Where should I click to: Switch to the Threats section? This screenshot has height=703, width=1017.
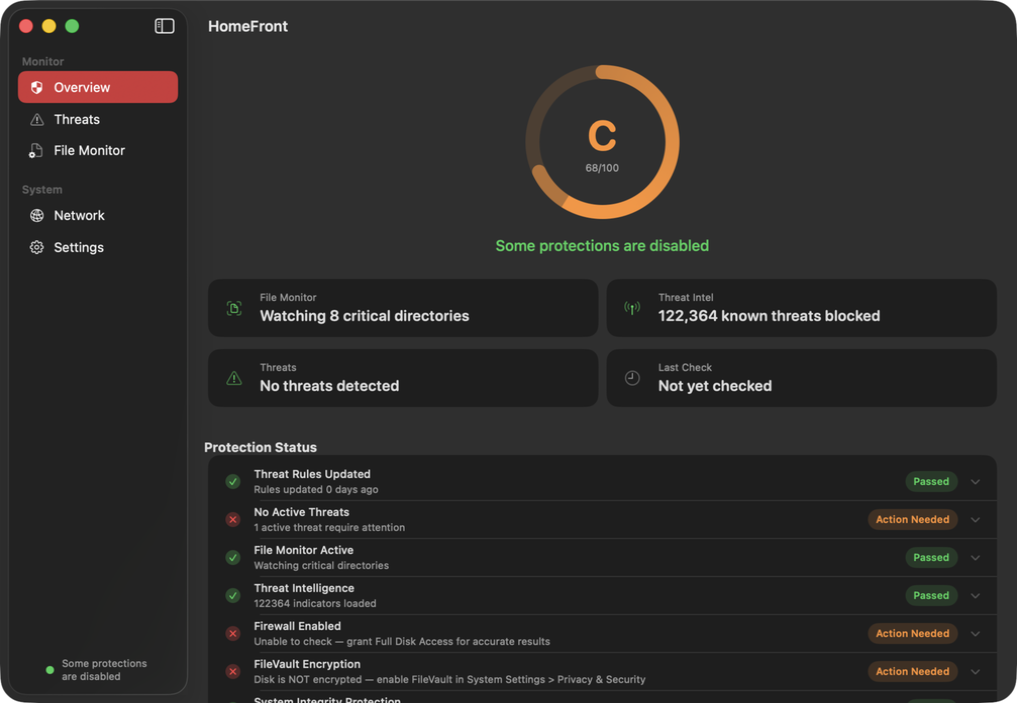(x=76, y=119)
